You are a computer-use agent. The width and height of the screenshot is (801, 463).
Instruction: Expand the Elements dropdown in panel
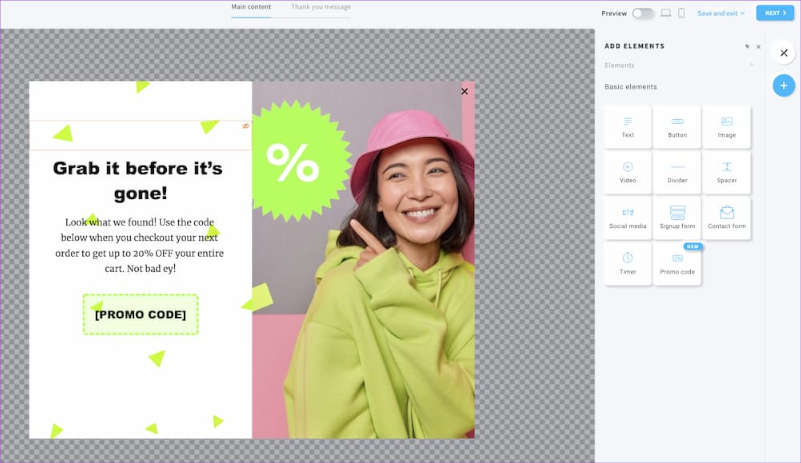click(x=678, y=65)
